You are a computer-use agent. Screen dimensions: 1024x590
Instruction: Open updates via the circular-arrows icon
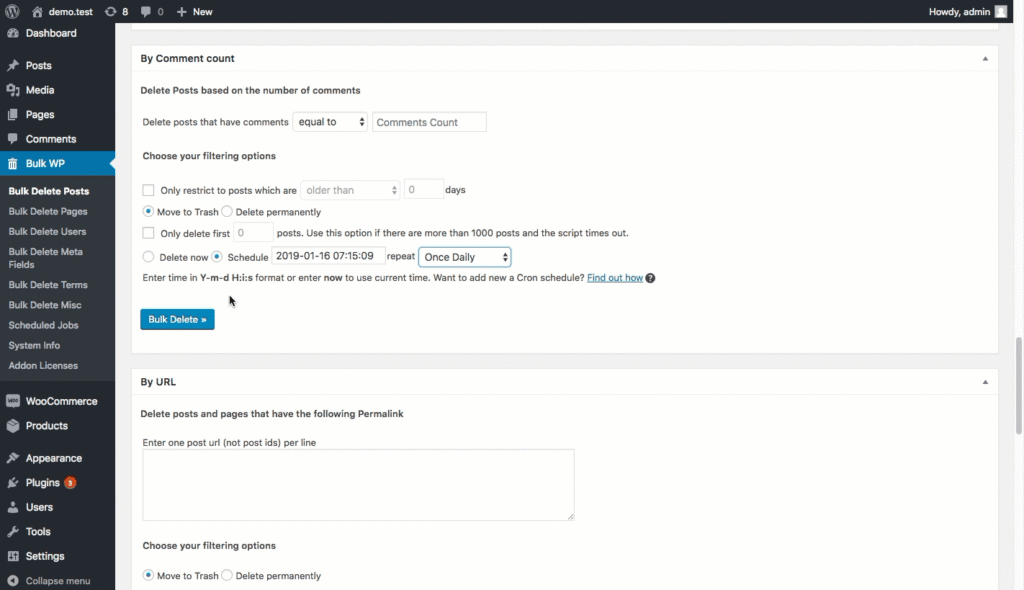(x=108, y=11)
